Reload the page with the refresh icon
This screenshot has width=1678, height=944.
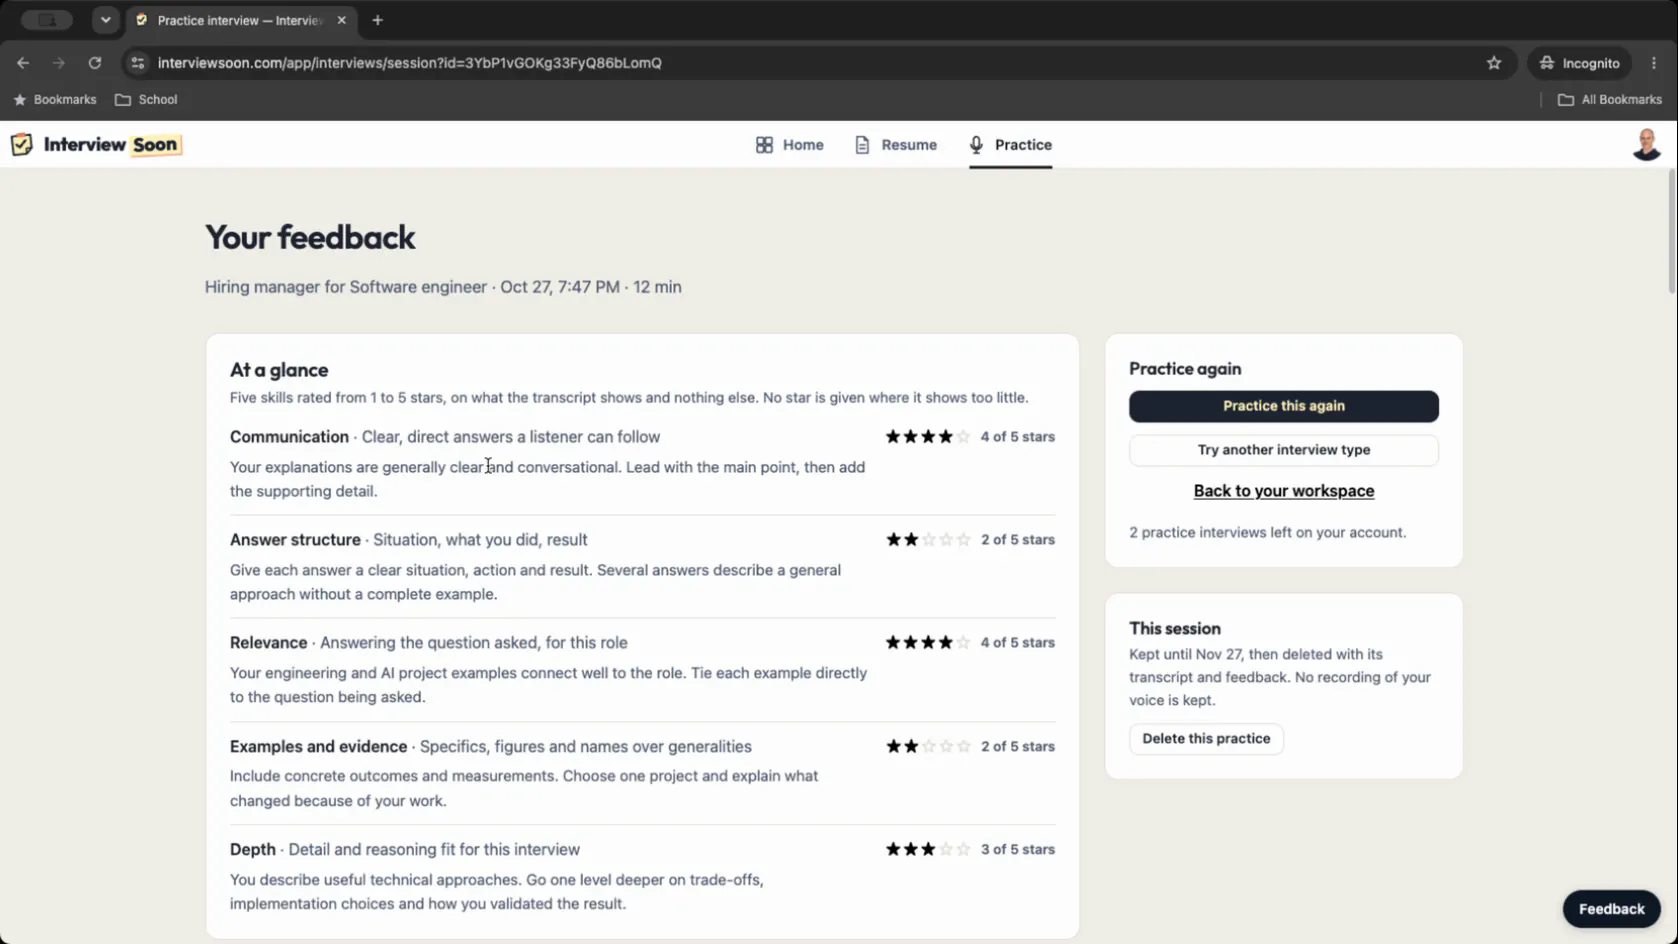click(95, 63)
